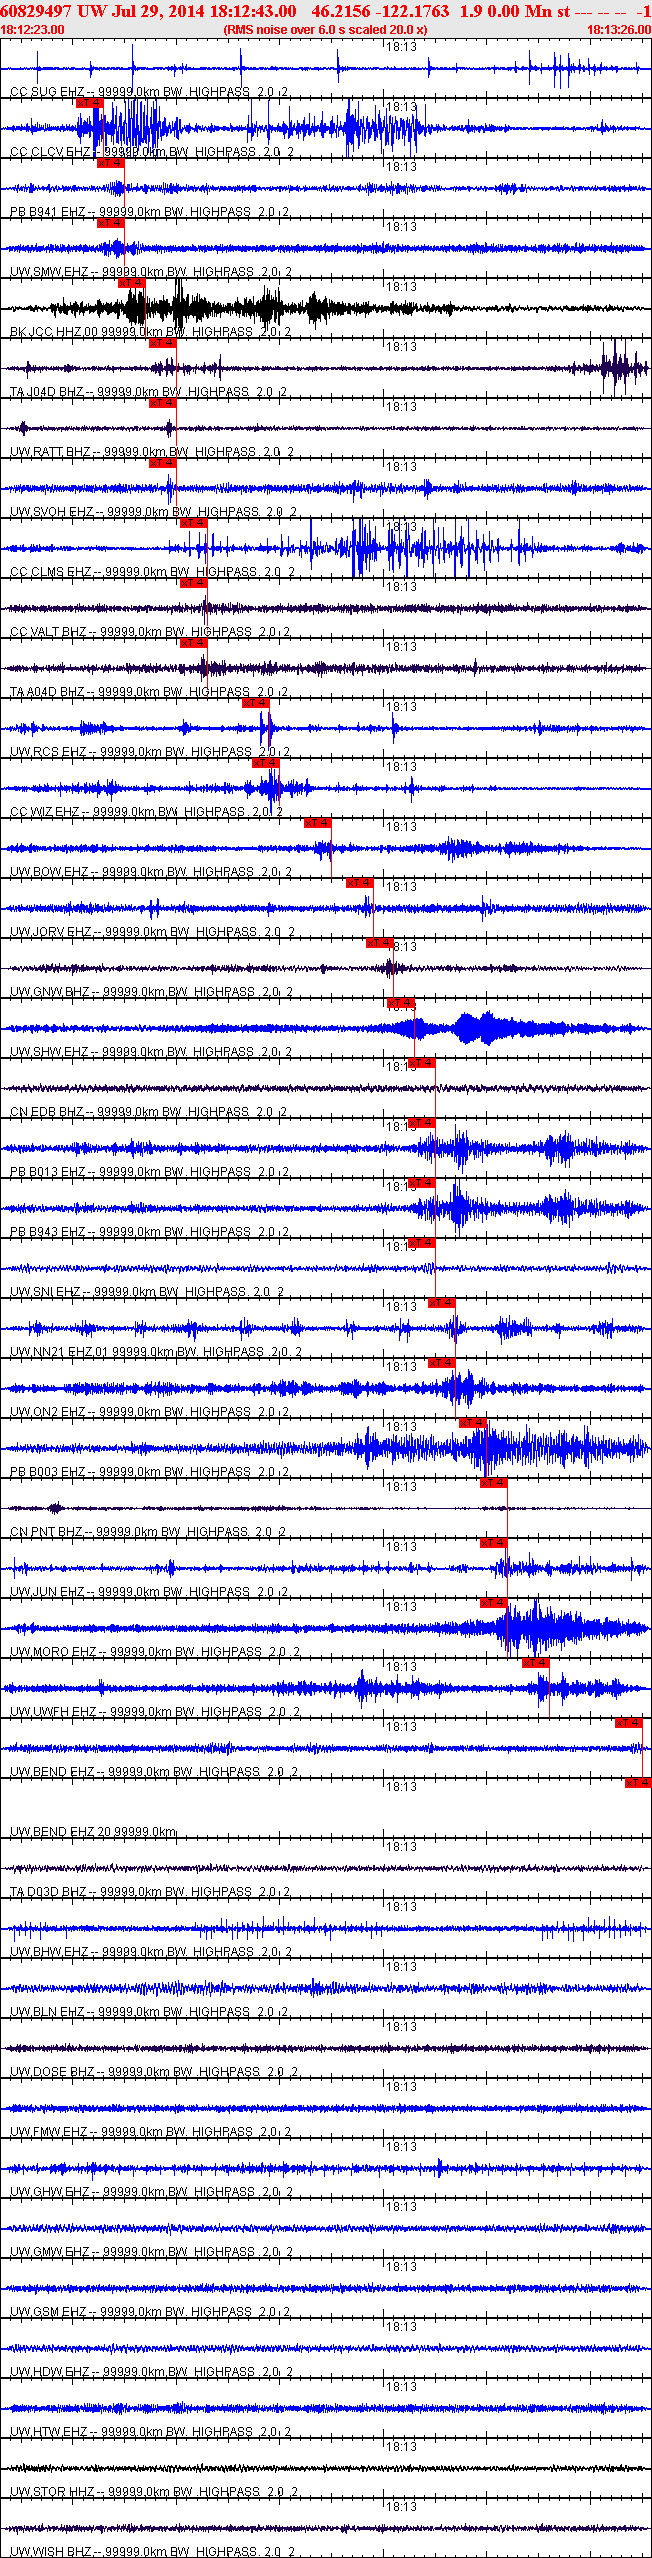Click the CC.SUG.EHZ station label

tap(150, 92)
